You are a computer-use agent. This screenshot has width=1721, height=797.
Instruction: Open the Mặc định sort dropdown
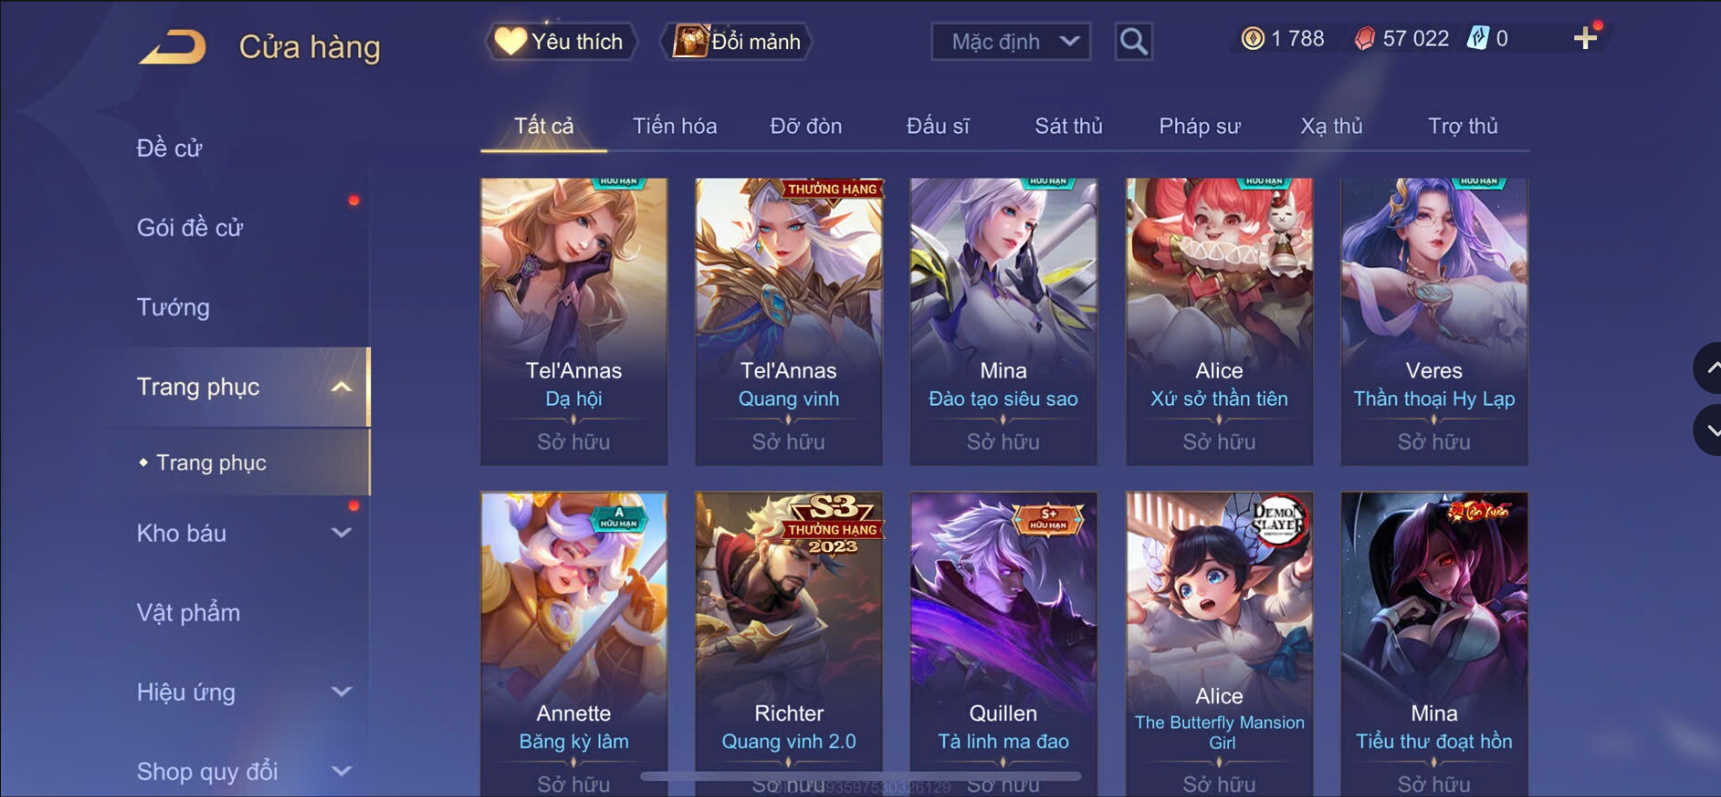[x=1011, y=41]
